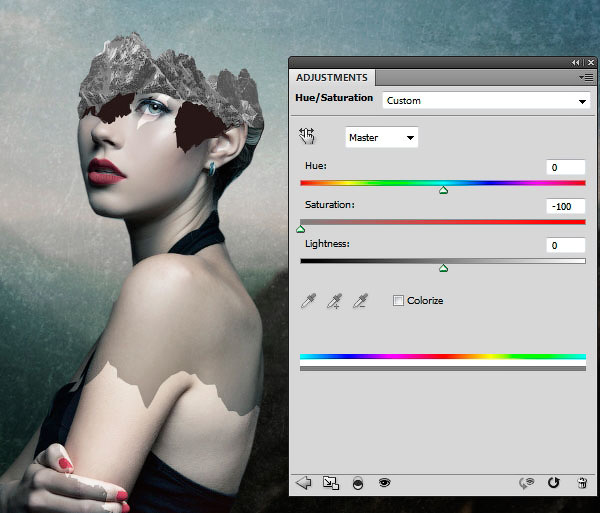Open the Custom preset dropdown
The image size is (600, 513).
486,101
